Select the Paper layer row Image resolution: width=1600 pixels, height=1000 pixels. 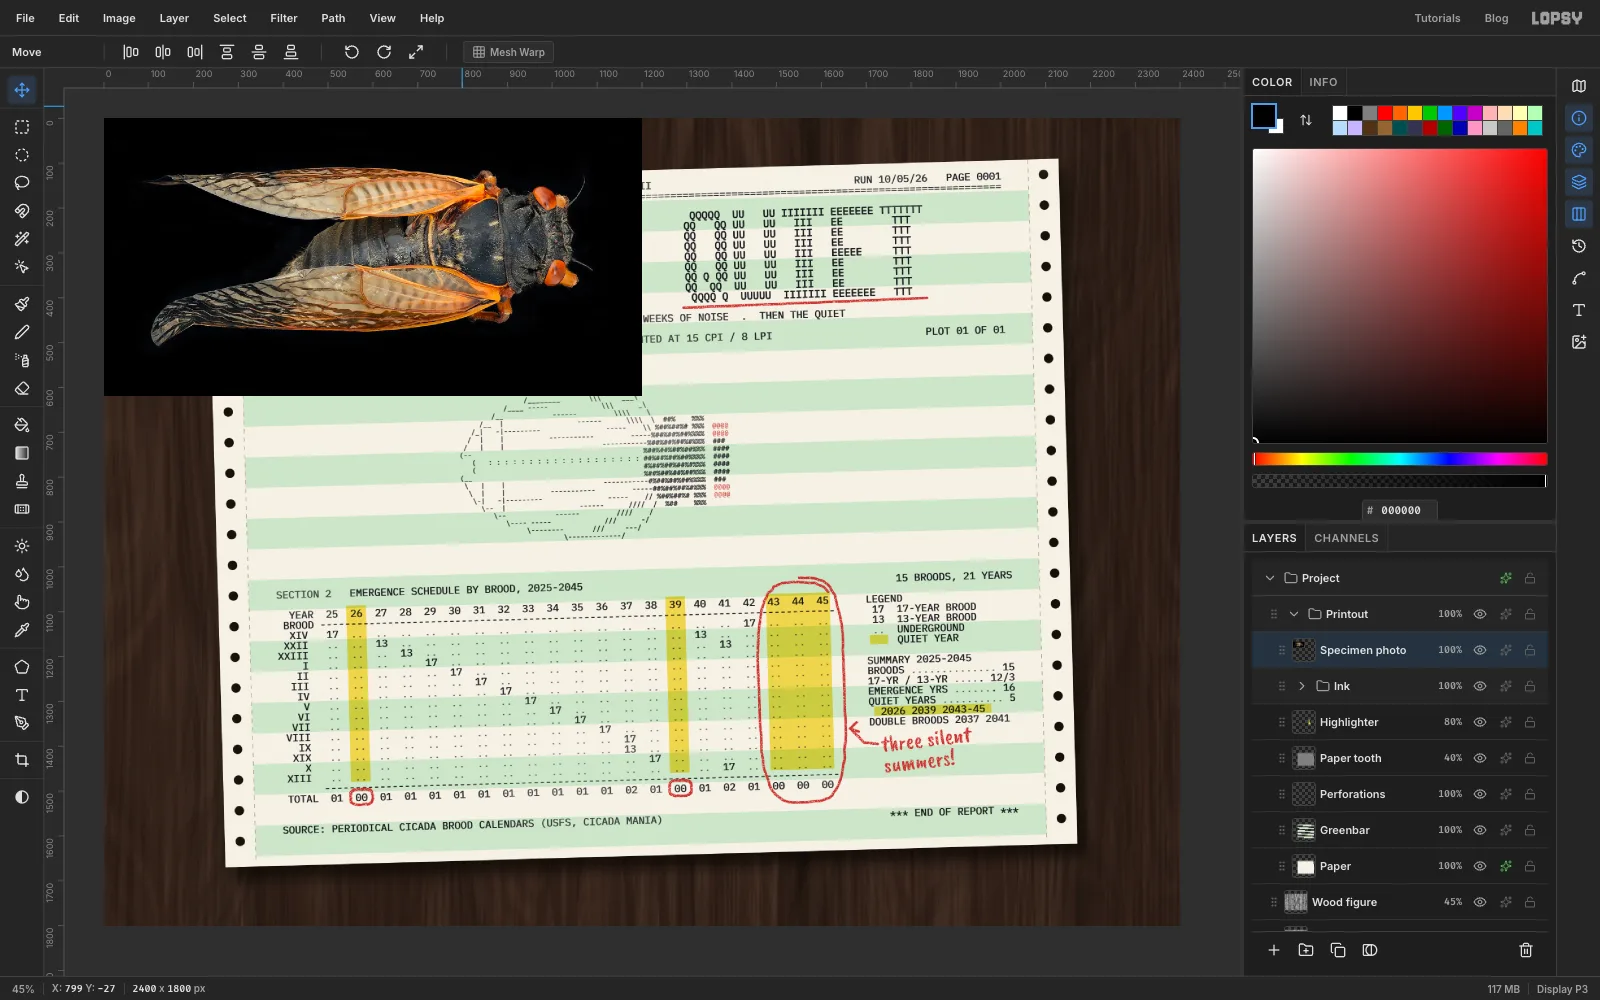click(1400, 866)
